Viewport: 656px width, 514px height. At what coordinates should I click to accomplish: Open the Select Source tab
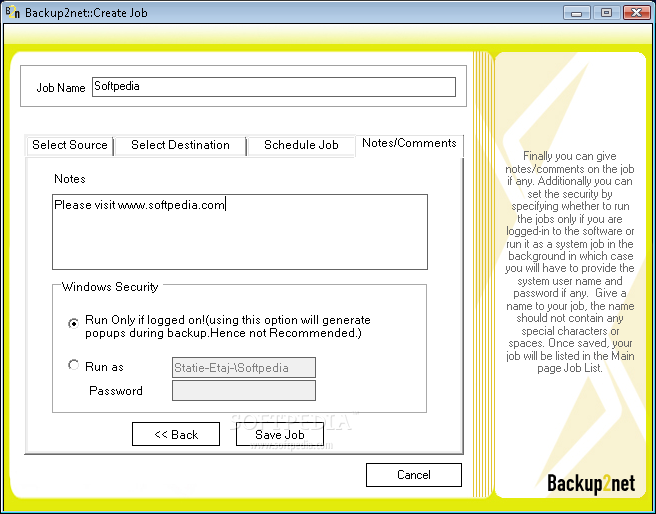pos(69,145)
